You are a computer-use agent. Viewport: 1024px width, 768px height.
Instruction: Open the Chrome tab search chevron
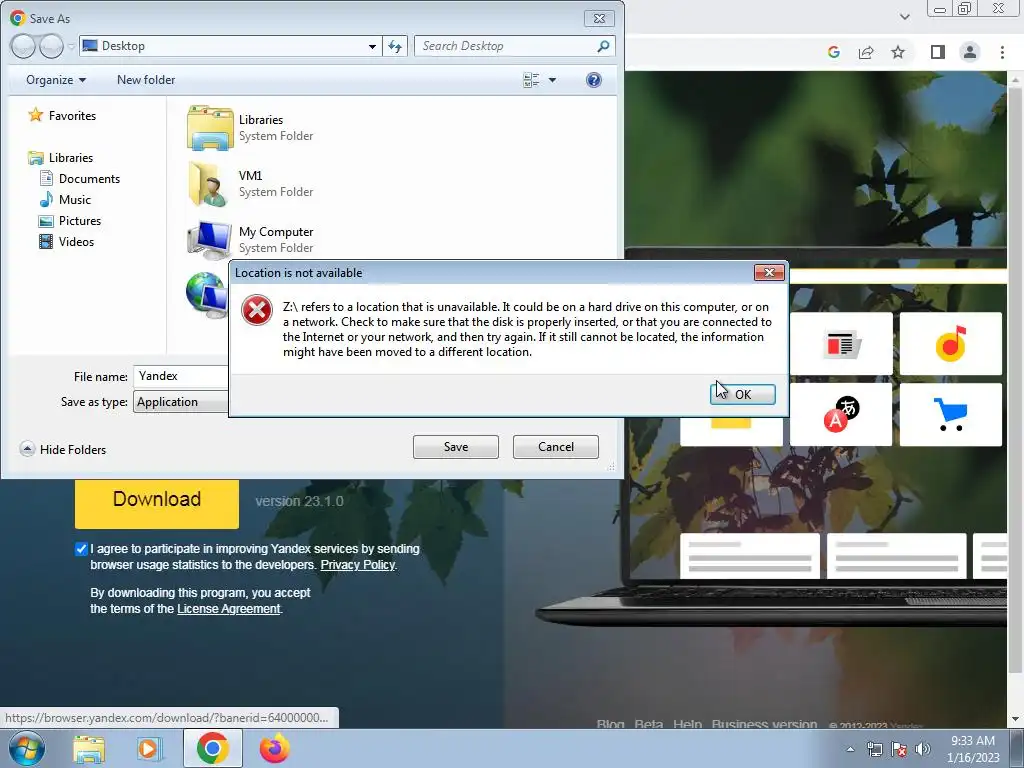click(904, 17)
